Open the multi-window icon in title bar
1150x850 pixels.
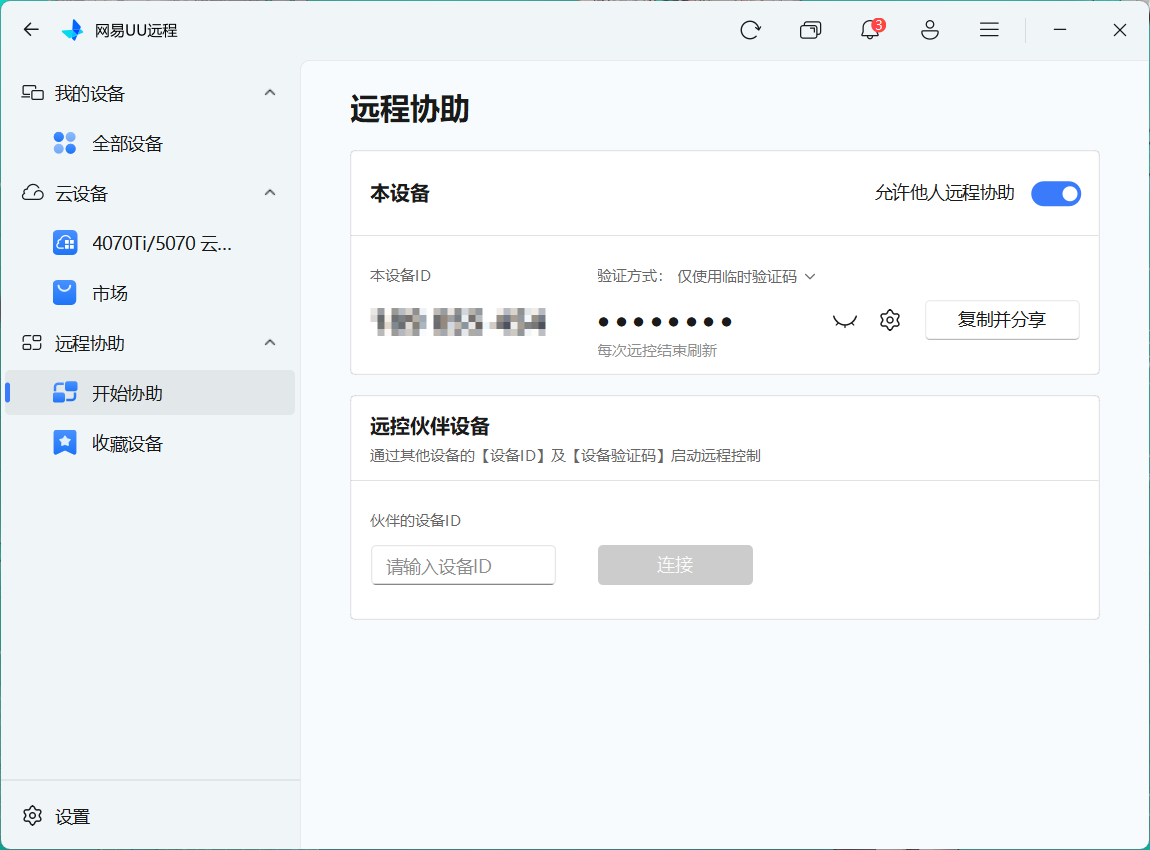(810, 30)
